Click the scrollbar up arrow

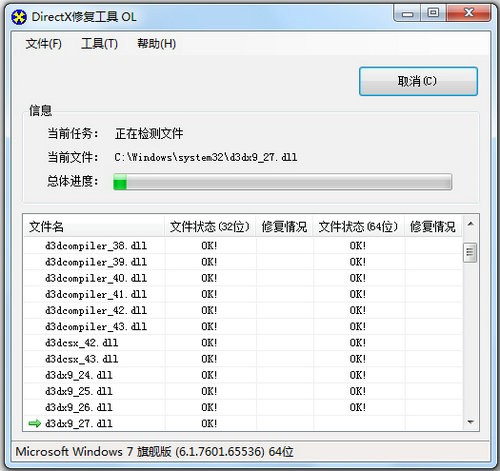click(x=471, y=224)
